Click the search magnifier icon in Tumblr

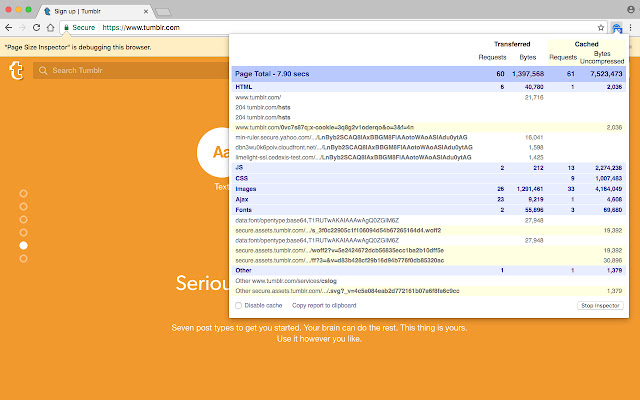point(42,70)
